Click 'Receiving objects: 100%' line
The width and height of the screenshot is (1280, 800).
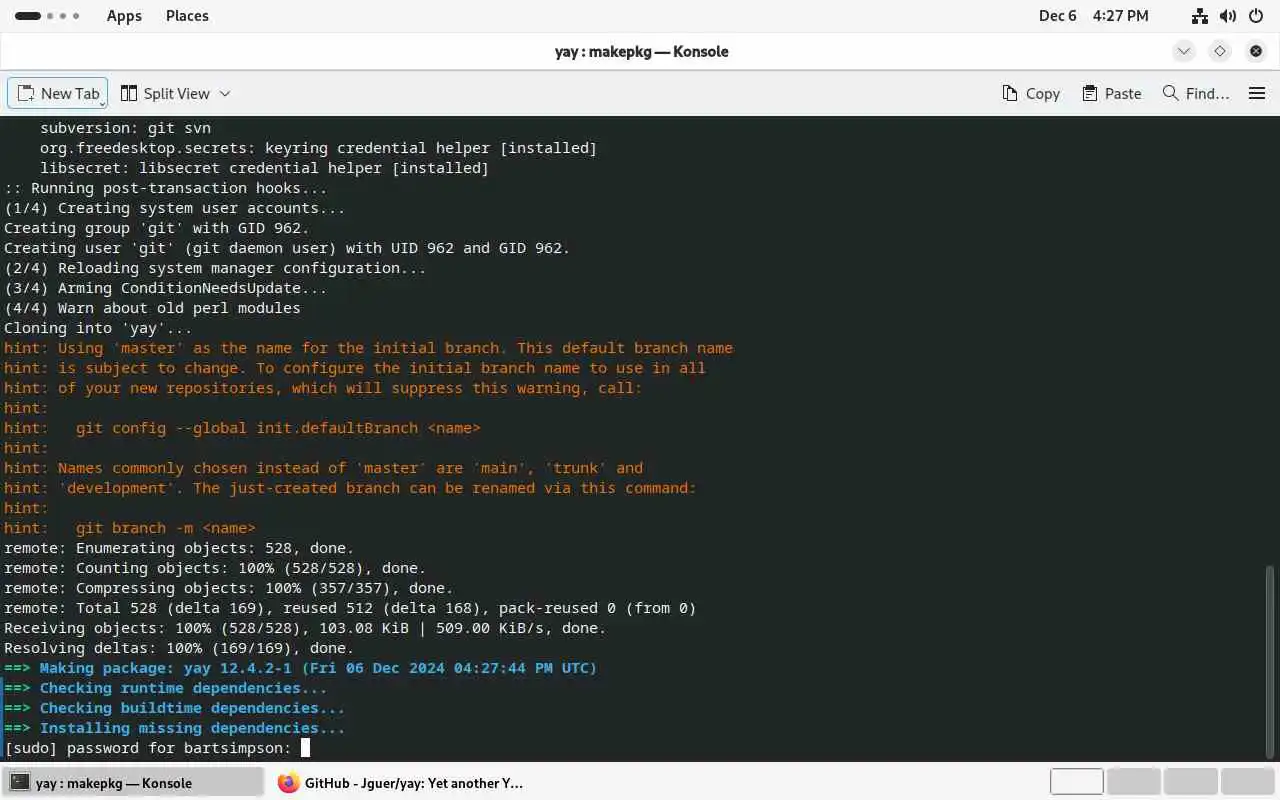(x=305, y=628)
